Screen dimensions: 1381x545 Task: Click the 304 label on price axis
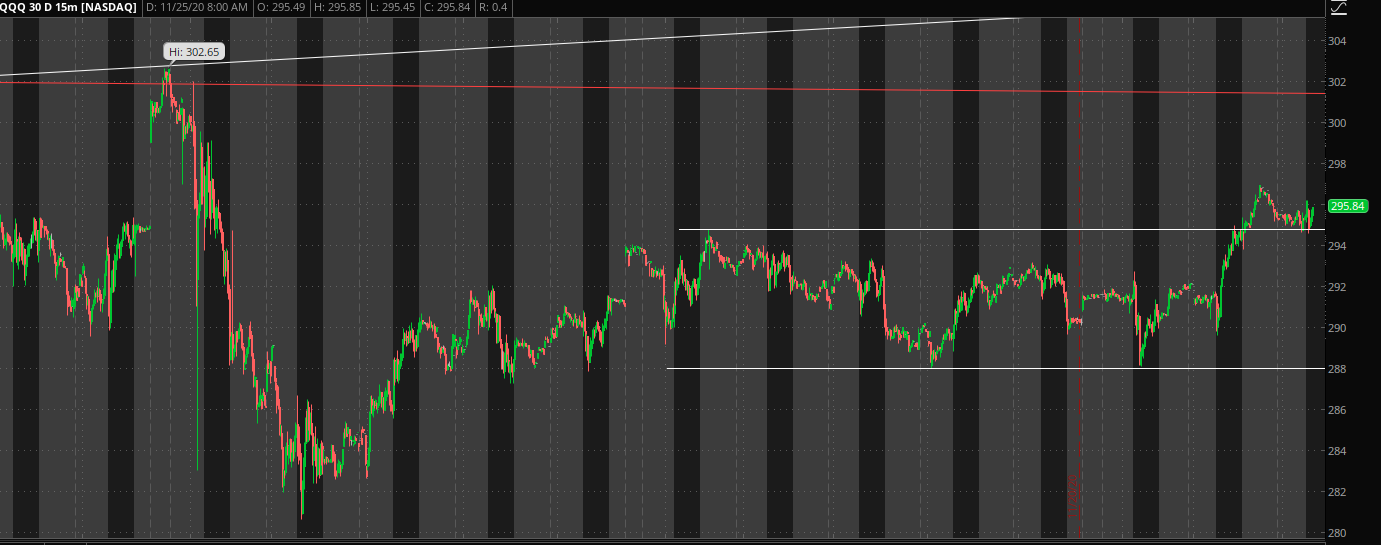pos(1338,41)
